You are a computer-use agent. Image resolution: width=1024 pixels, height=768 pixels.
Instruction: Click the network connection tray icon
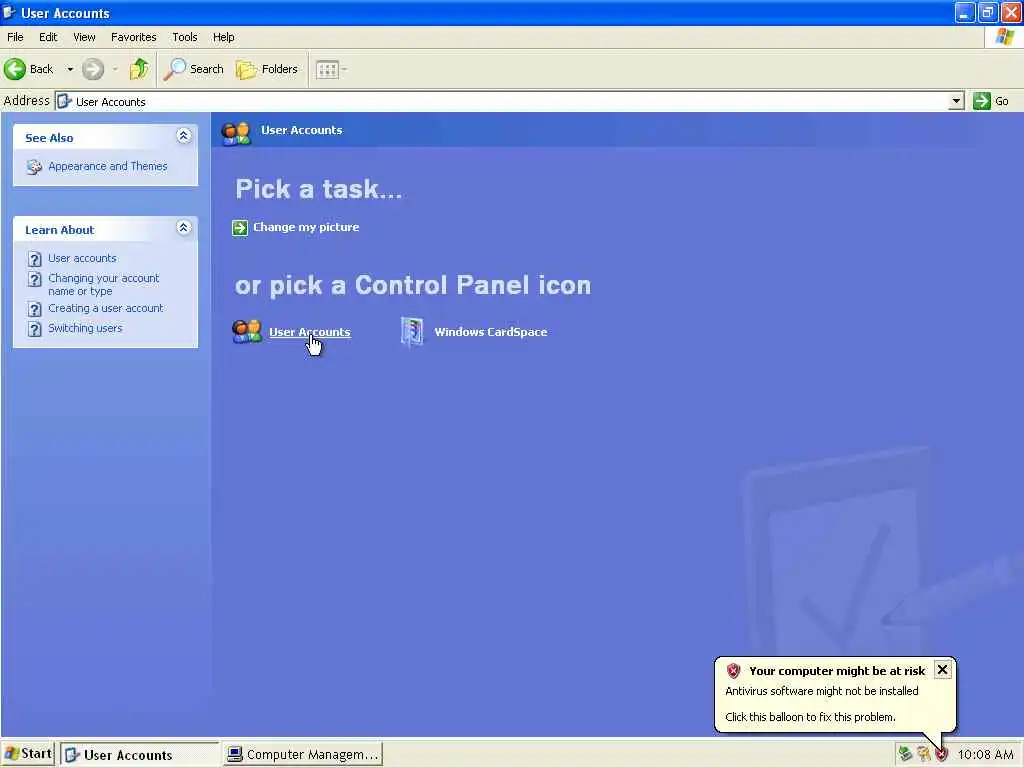point(904,754)
